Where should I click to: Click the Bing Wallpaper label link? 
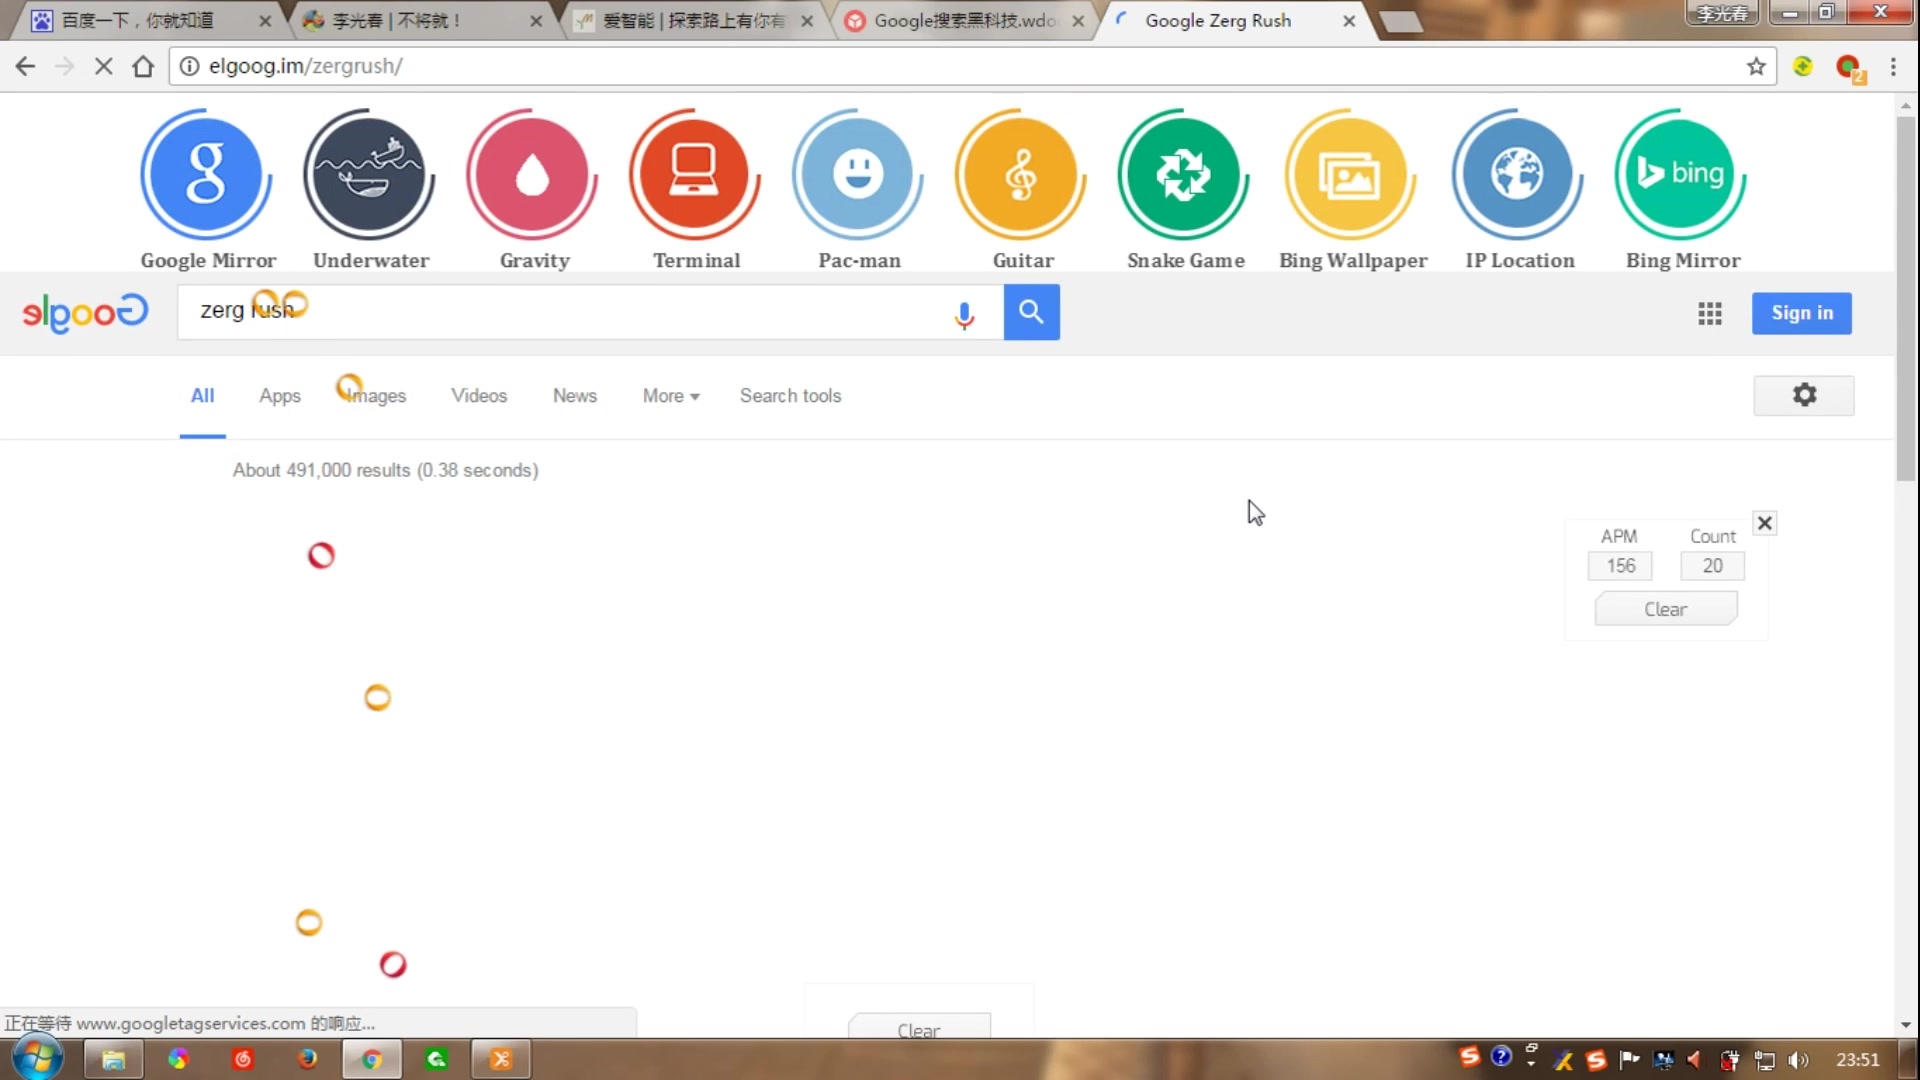pos(1353,260)
